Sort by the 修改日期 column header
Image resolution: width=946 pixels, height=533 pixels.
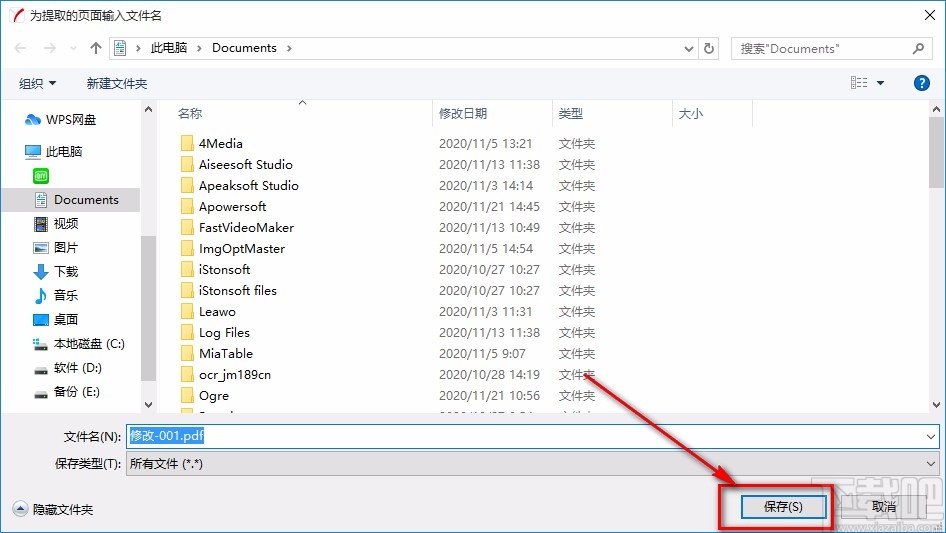click(x=463, y=113)
